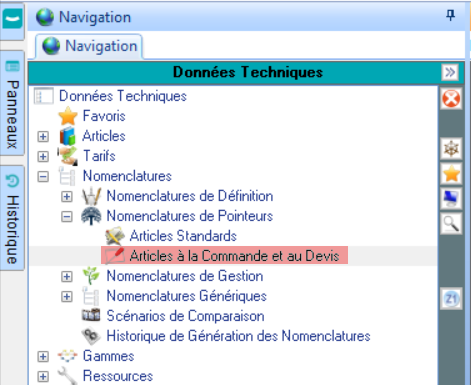The width and height of the screenshot is (471, 385).
Task: Click the red X icon in side toolbar
Action: [x=451, y=99]
